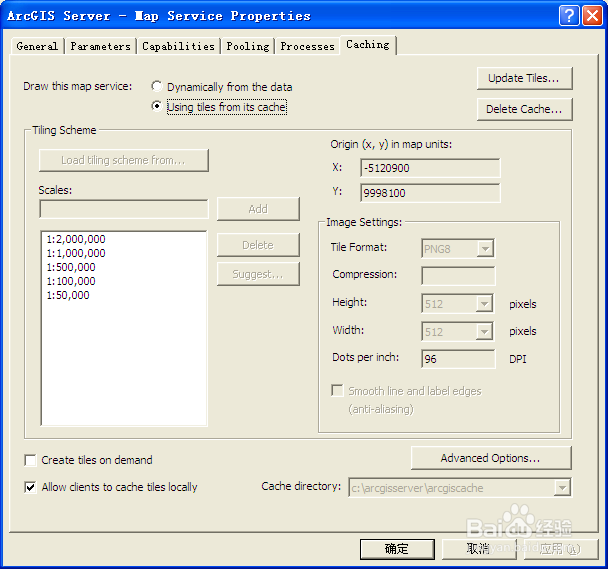Click the Origin X field

coord(430,168)
